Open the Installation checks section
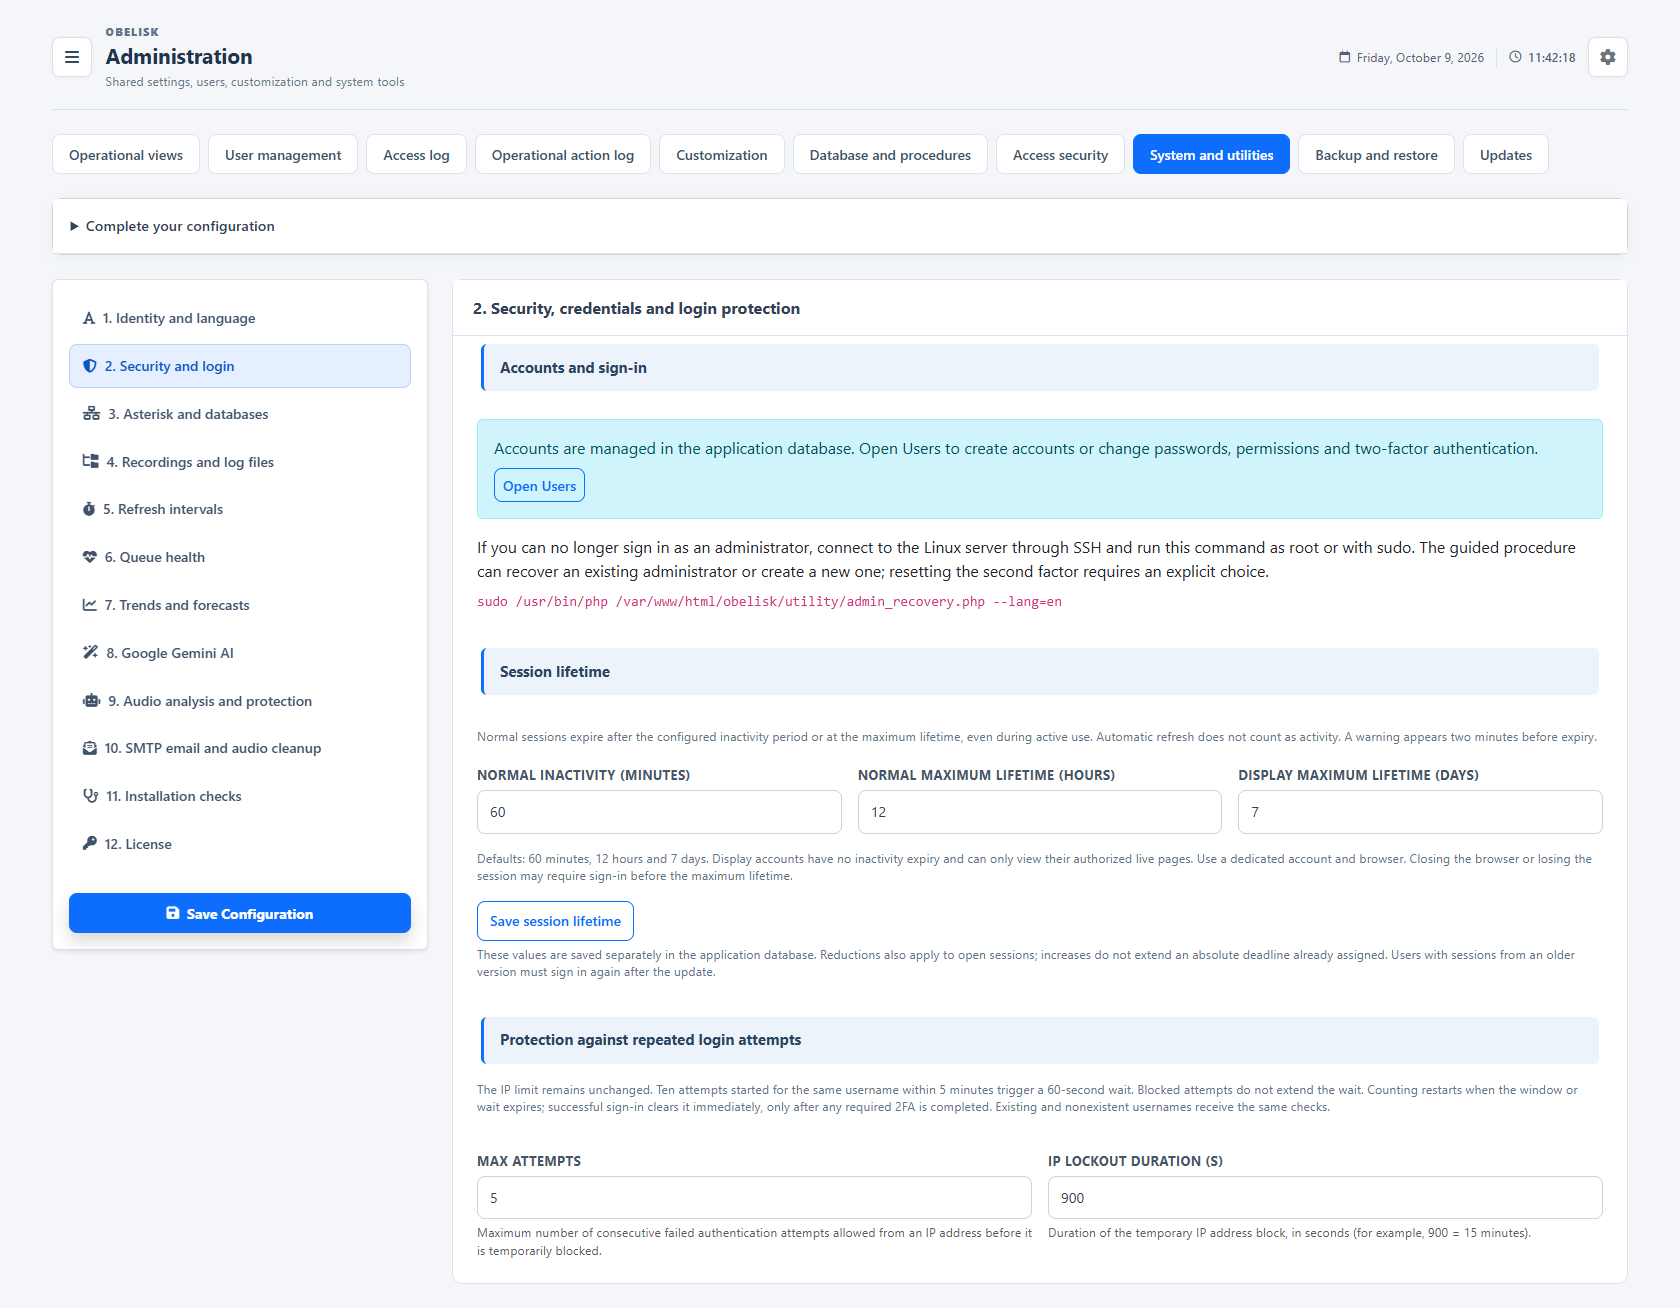Viewport: 1680px width, 1308px height. coord(240,796)
